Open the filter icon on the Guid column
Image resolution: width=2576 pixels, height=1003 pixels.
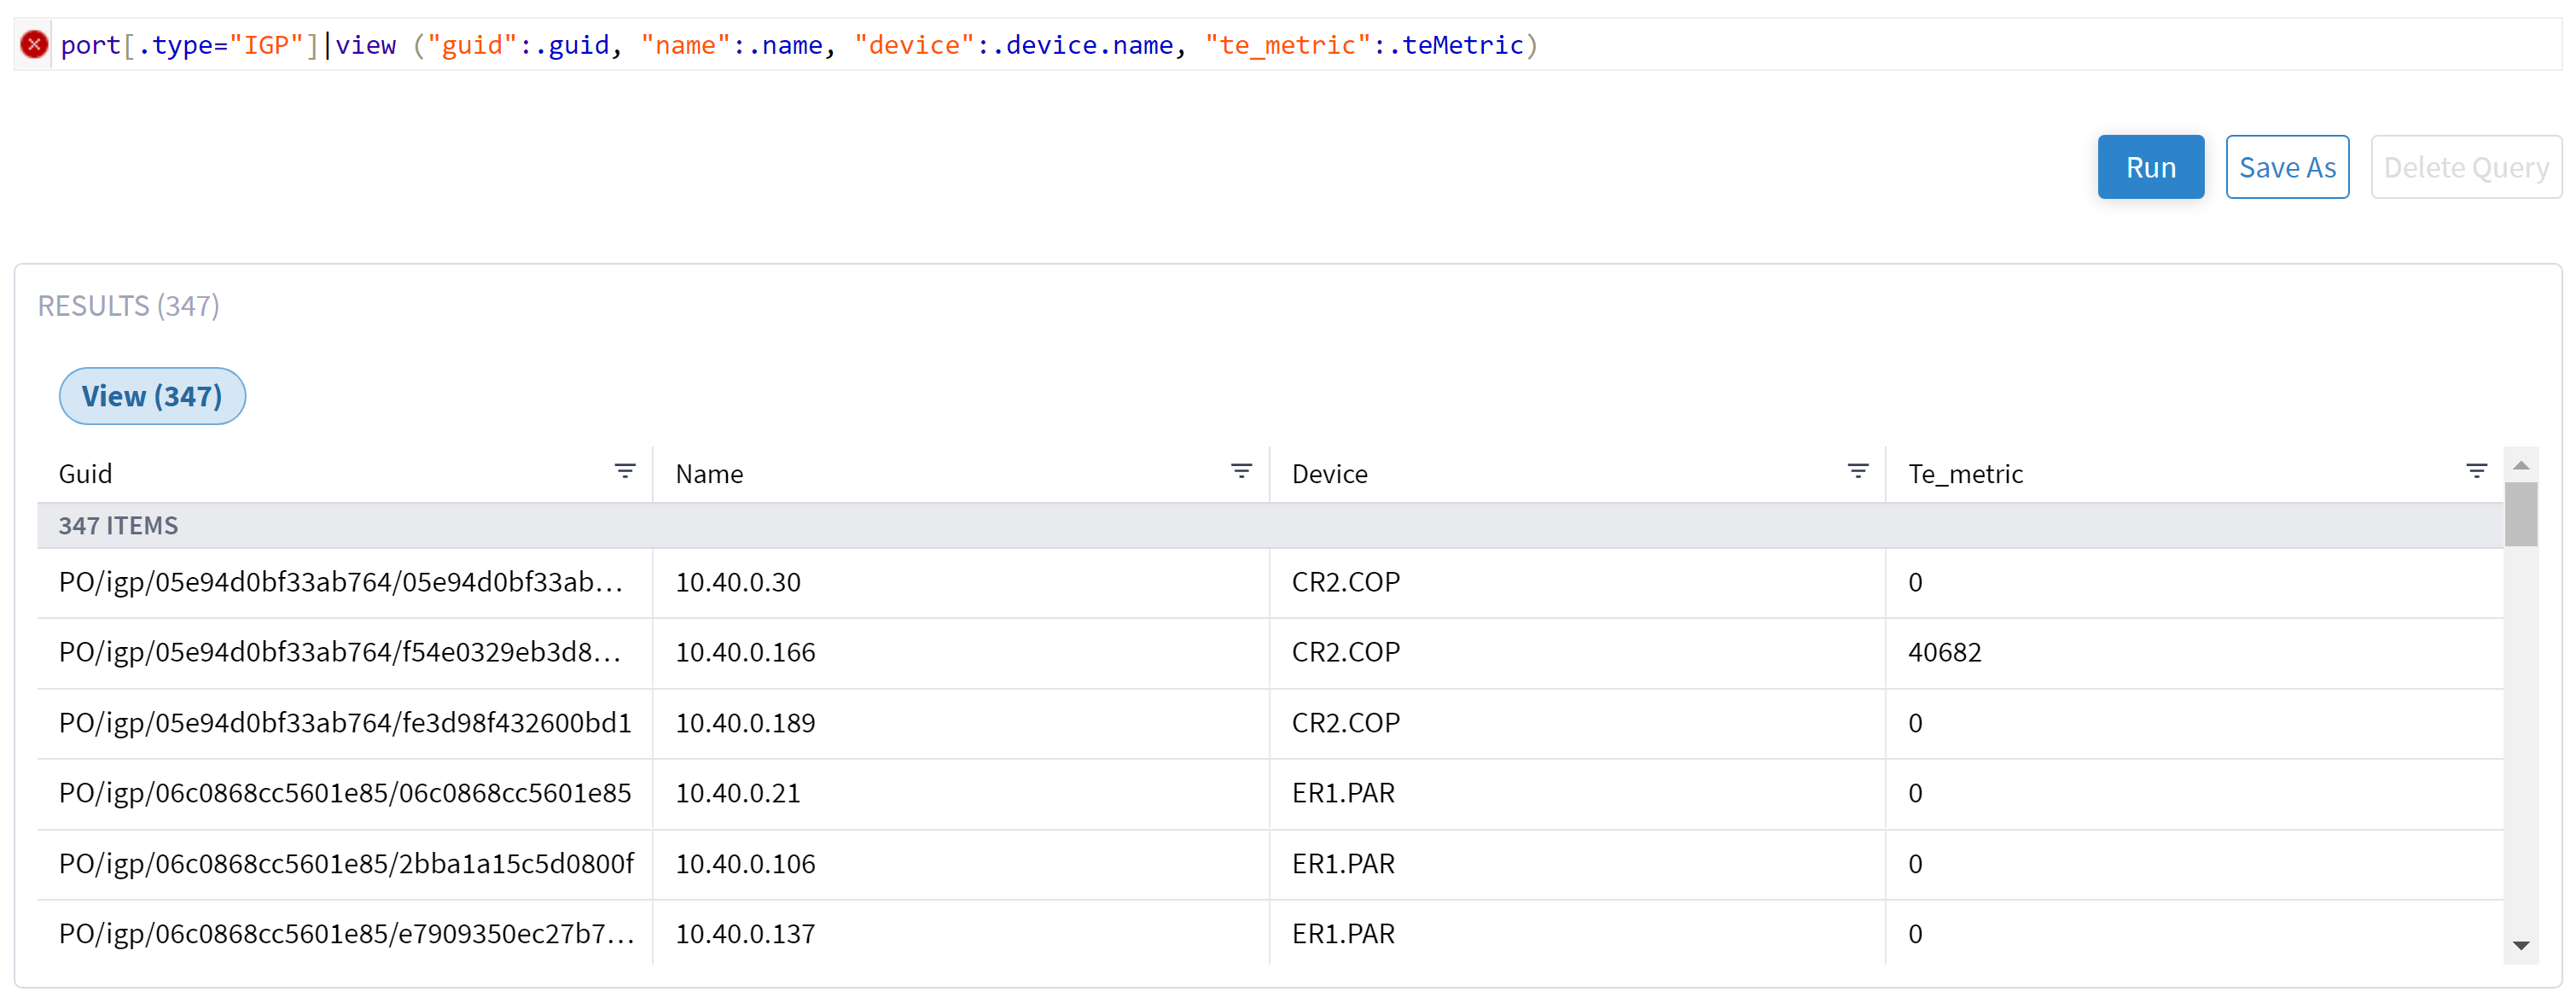[x=625, y=471]
